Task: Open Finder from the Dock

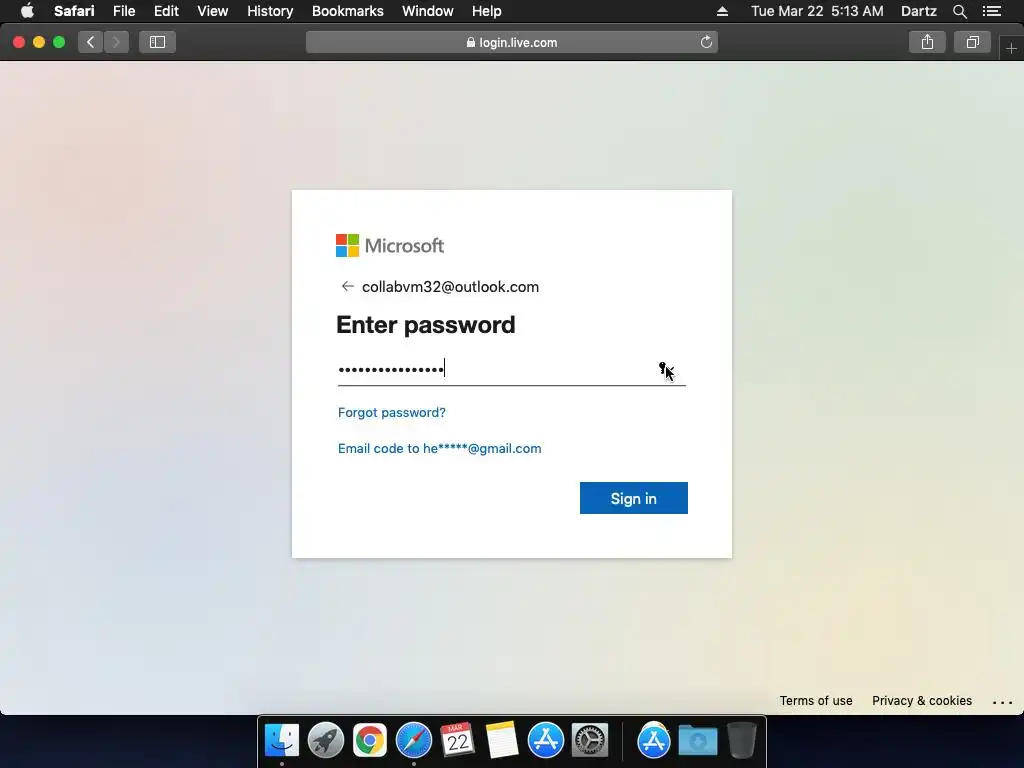Action: pyautogui.click(x=281, y=740)
